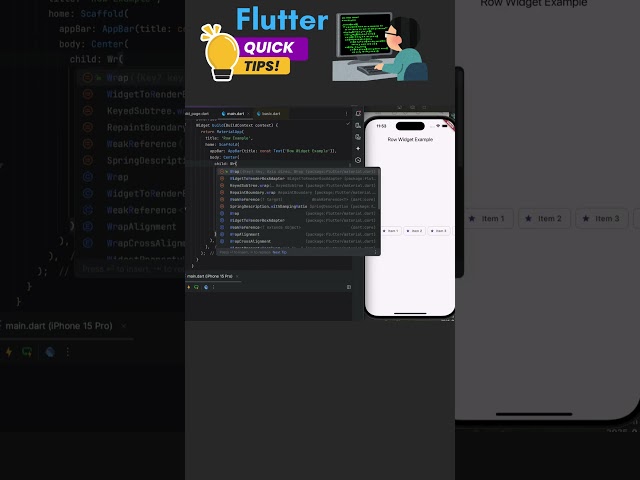Click the large dimmed Item 2 chip in the enlarged background emulator
The width and height of the screenshot is (640, 480).
544,219
